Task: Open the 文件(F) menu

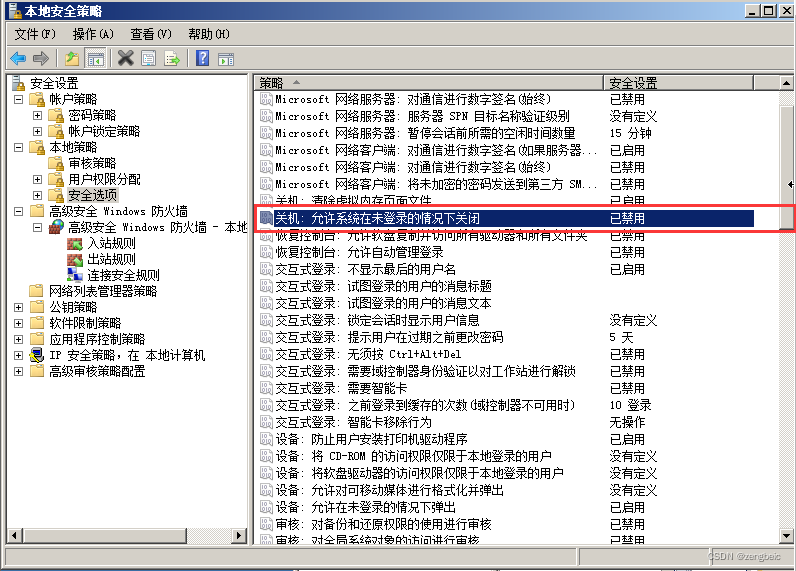Action: tap(35, 34)
